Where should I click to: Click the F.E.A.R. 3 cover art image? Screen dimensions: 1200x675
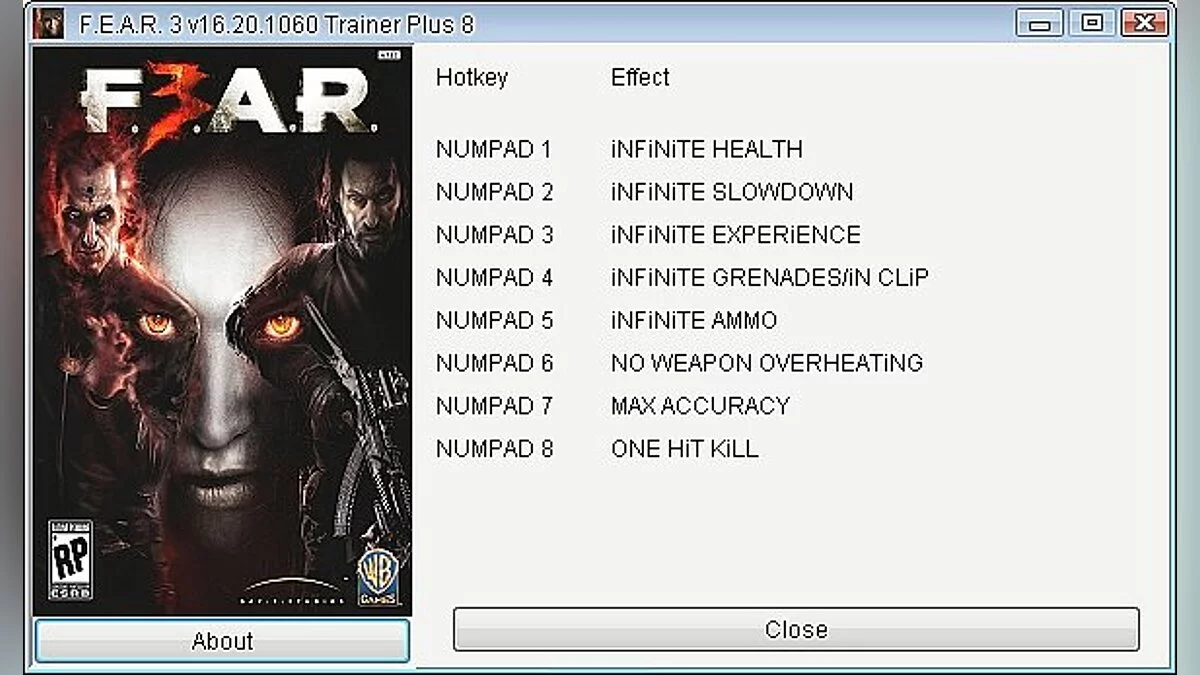coord(222,330)
